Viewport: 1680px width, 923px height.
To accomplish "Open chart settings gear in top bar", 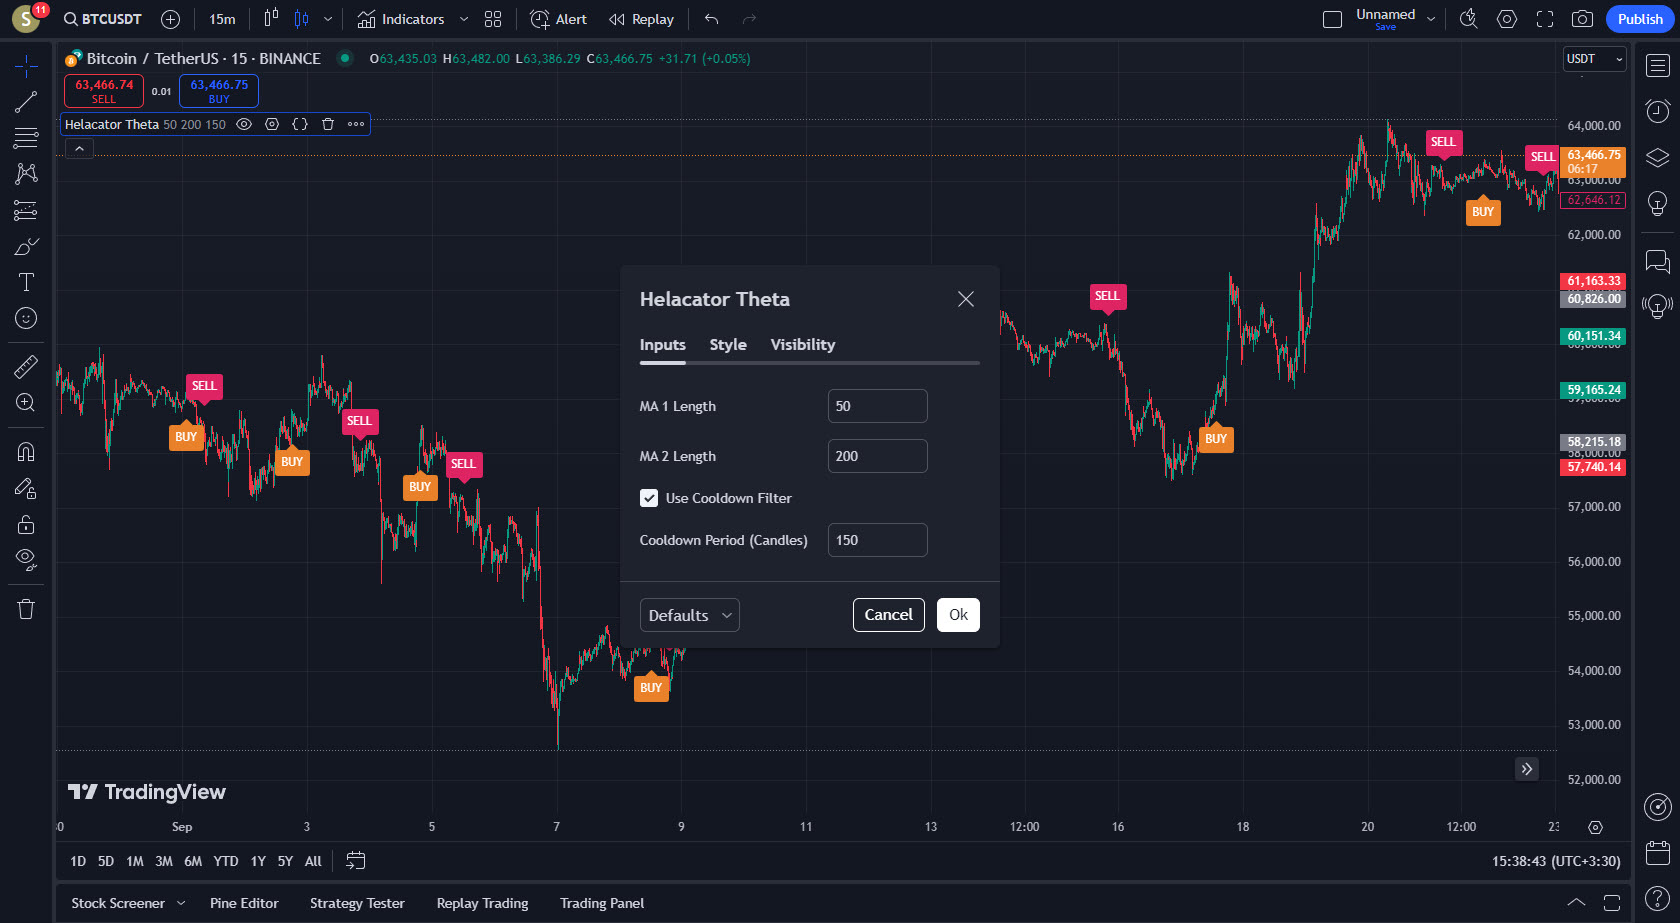I will (1507, 19).
